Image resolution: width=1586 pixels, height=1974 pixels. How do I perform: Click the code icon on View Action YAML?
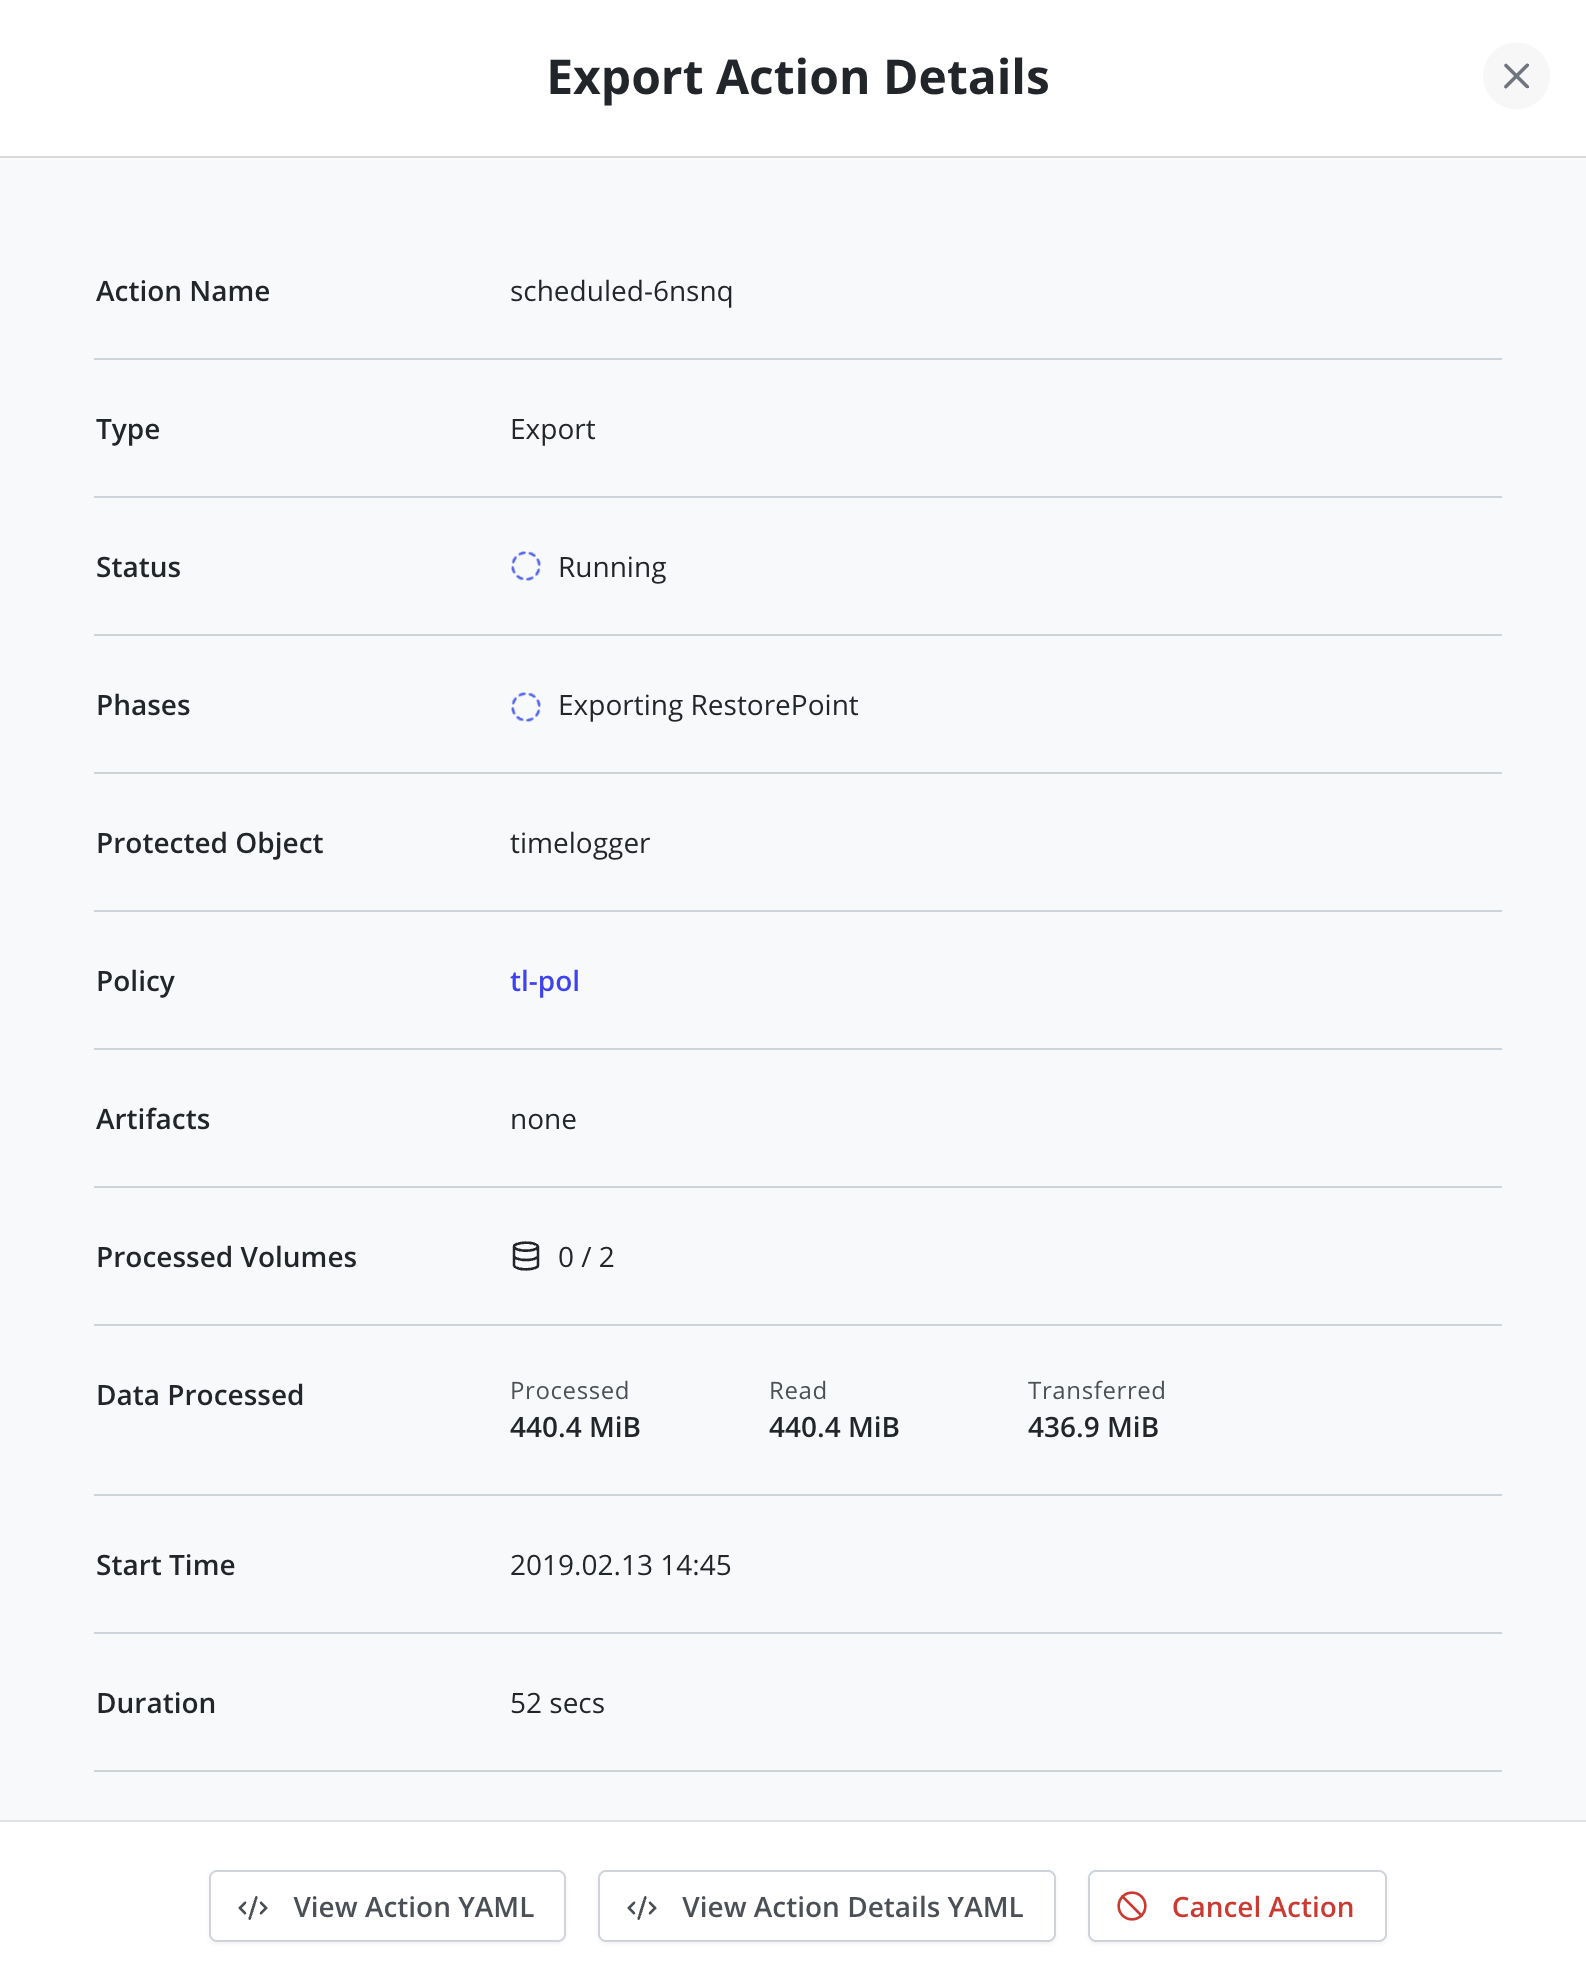pyautogui.click(x=253, y=1908)
